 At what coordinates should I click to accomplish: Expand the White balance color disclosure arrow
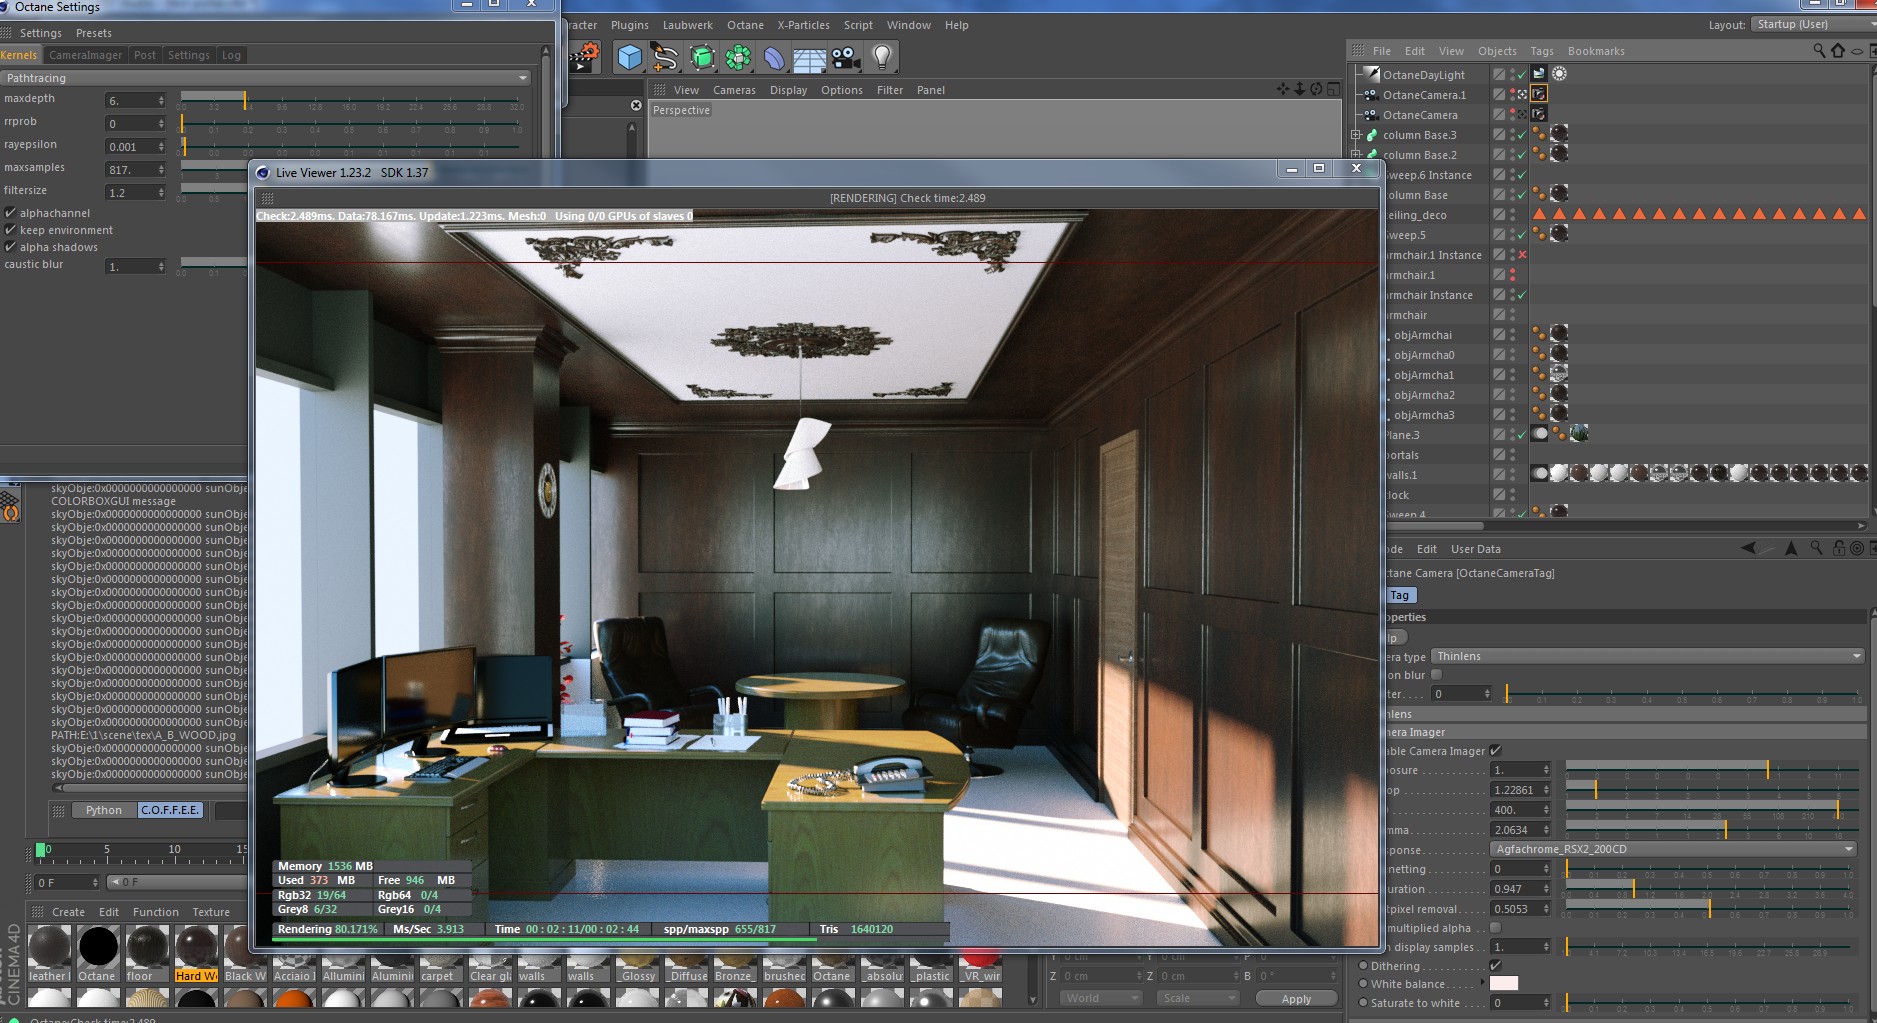1483,984
